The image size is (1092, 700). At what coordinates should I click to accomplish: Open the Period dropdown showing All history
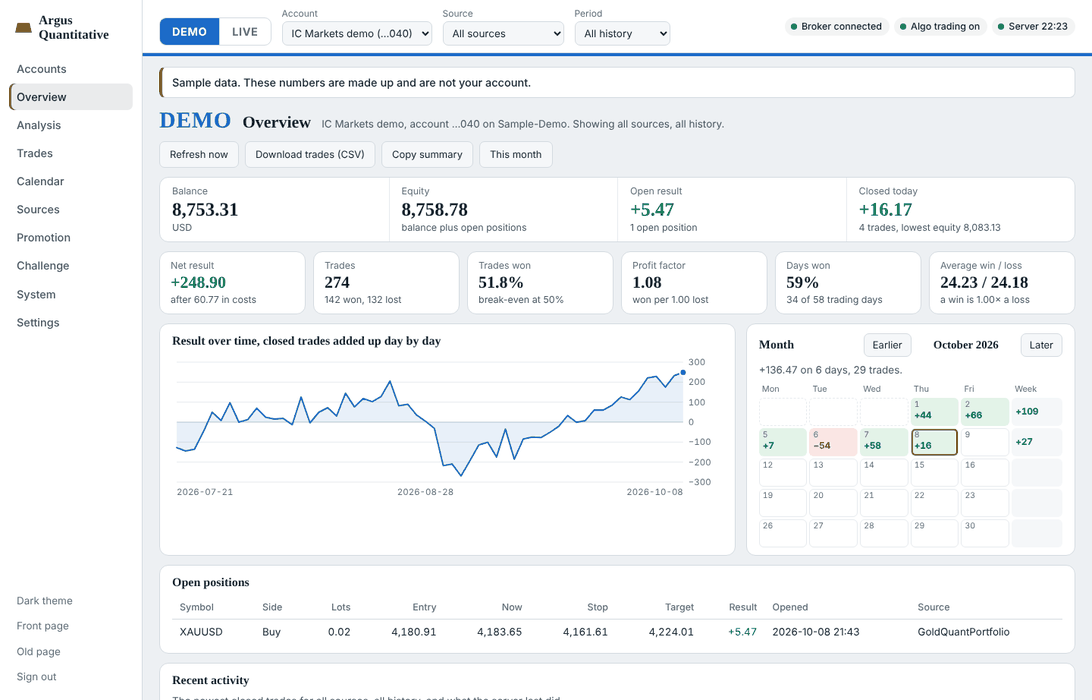[x=622, y=33]
